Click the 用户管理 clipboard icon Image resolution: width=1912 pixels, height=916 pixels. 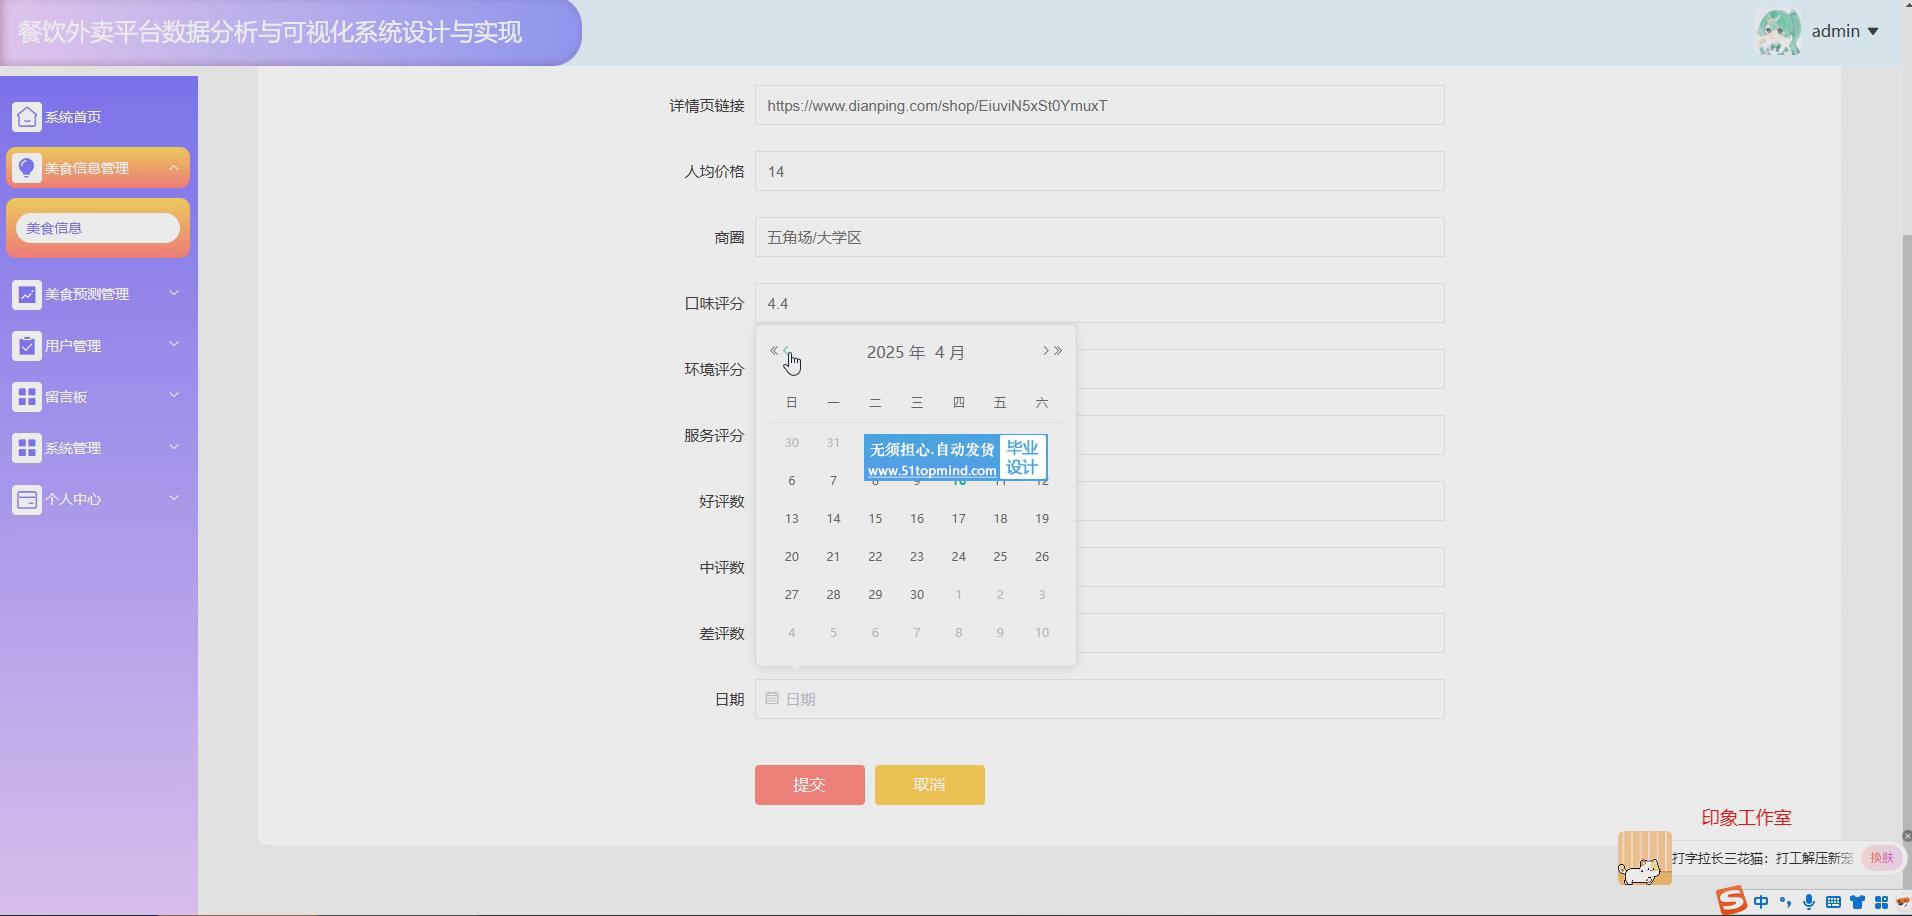coord(27,346)
